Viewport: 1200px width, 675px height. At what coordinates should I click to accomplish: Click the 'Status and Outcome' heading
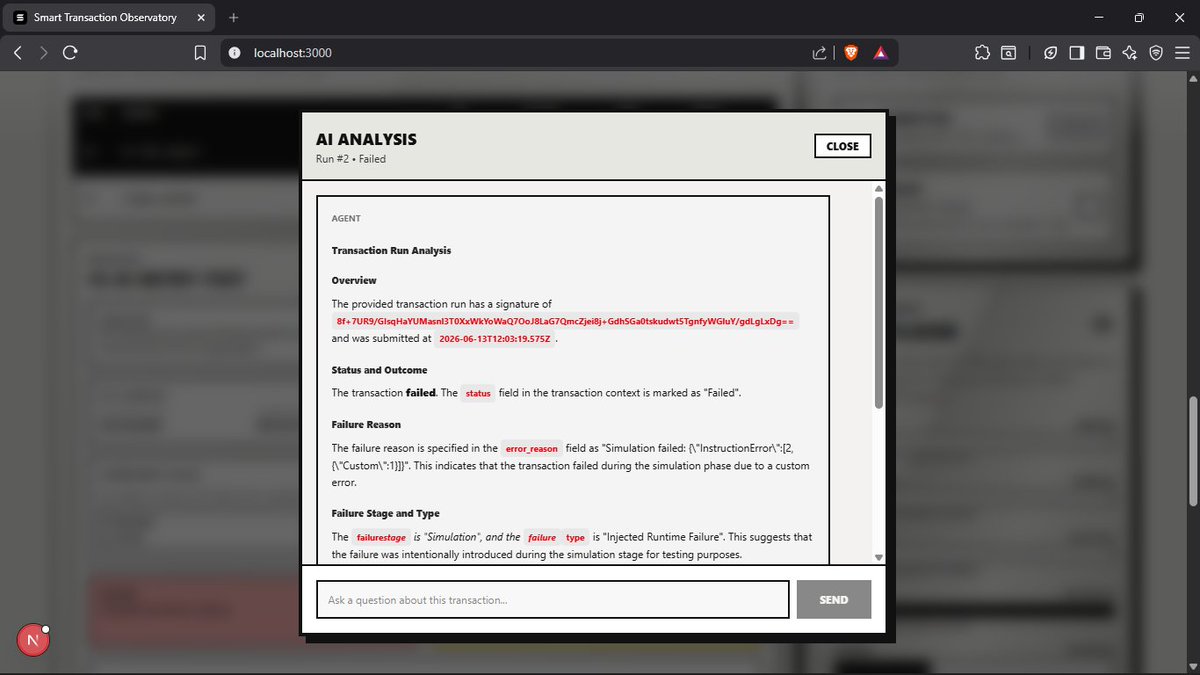point(379,370)
